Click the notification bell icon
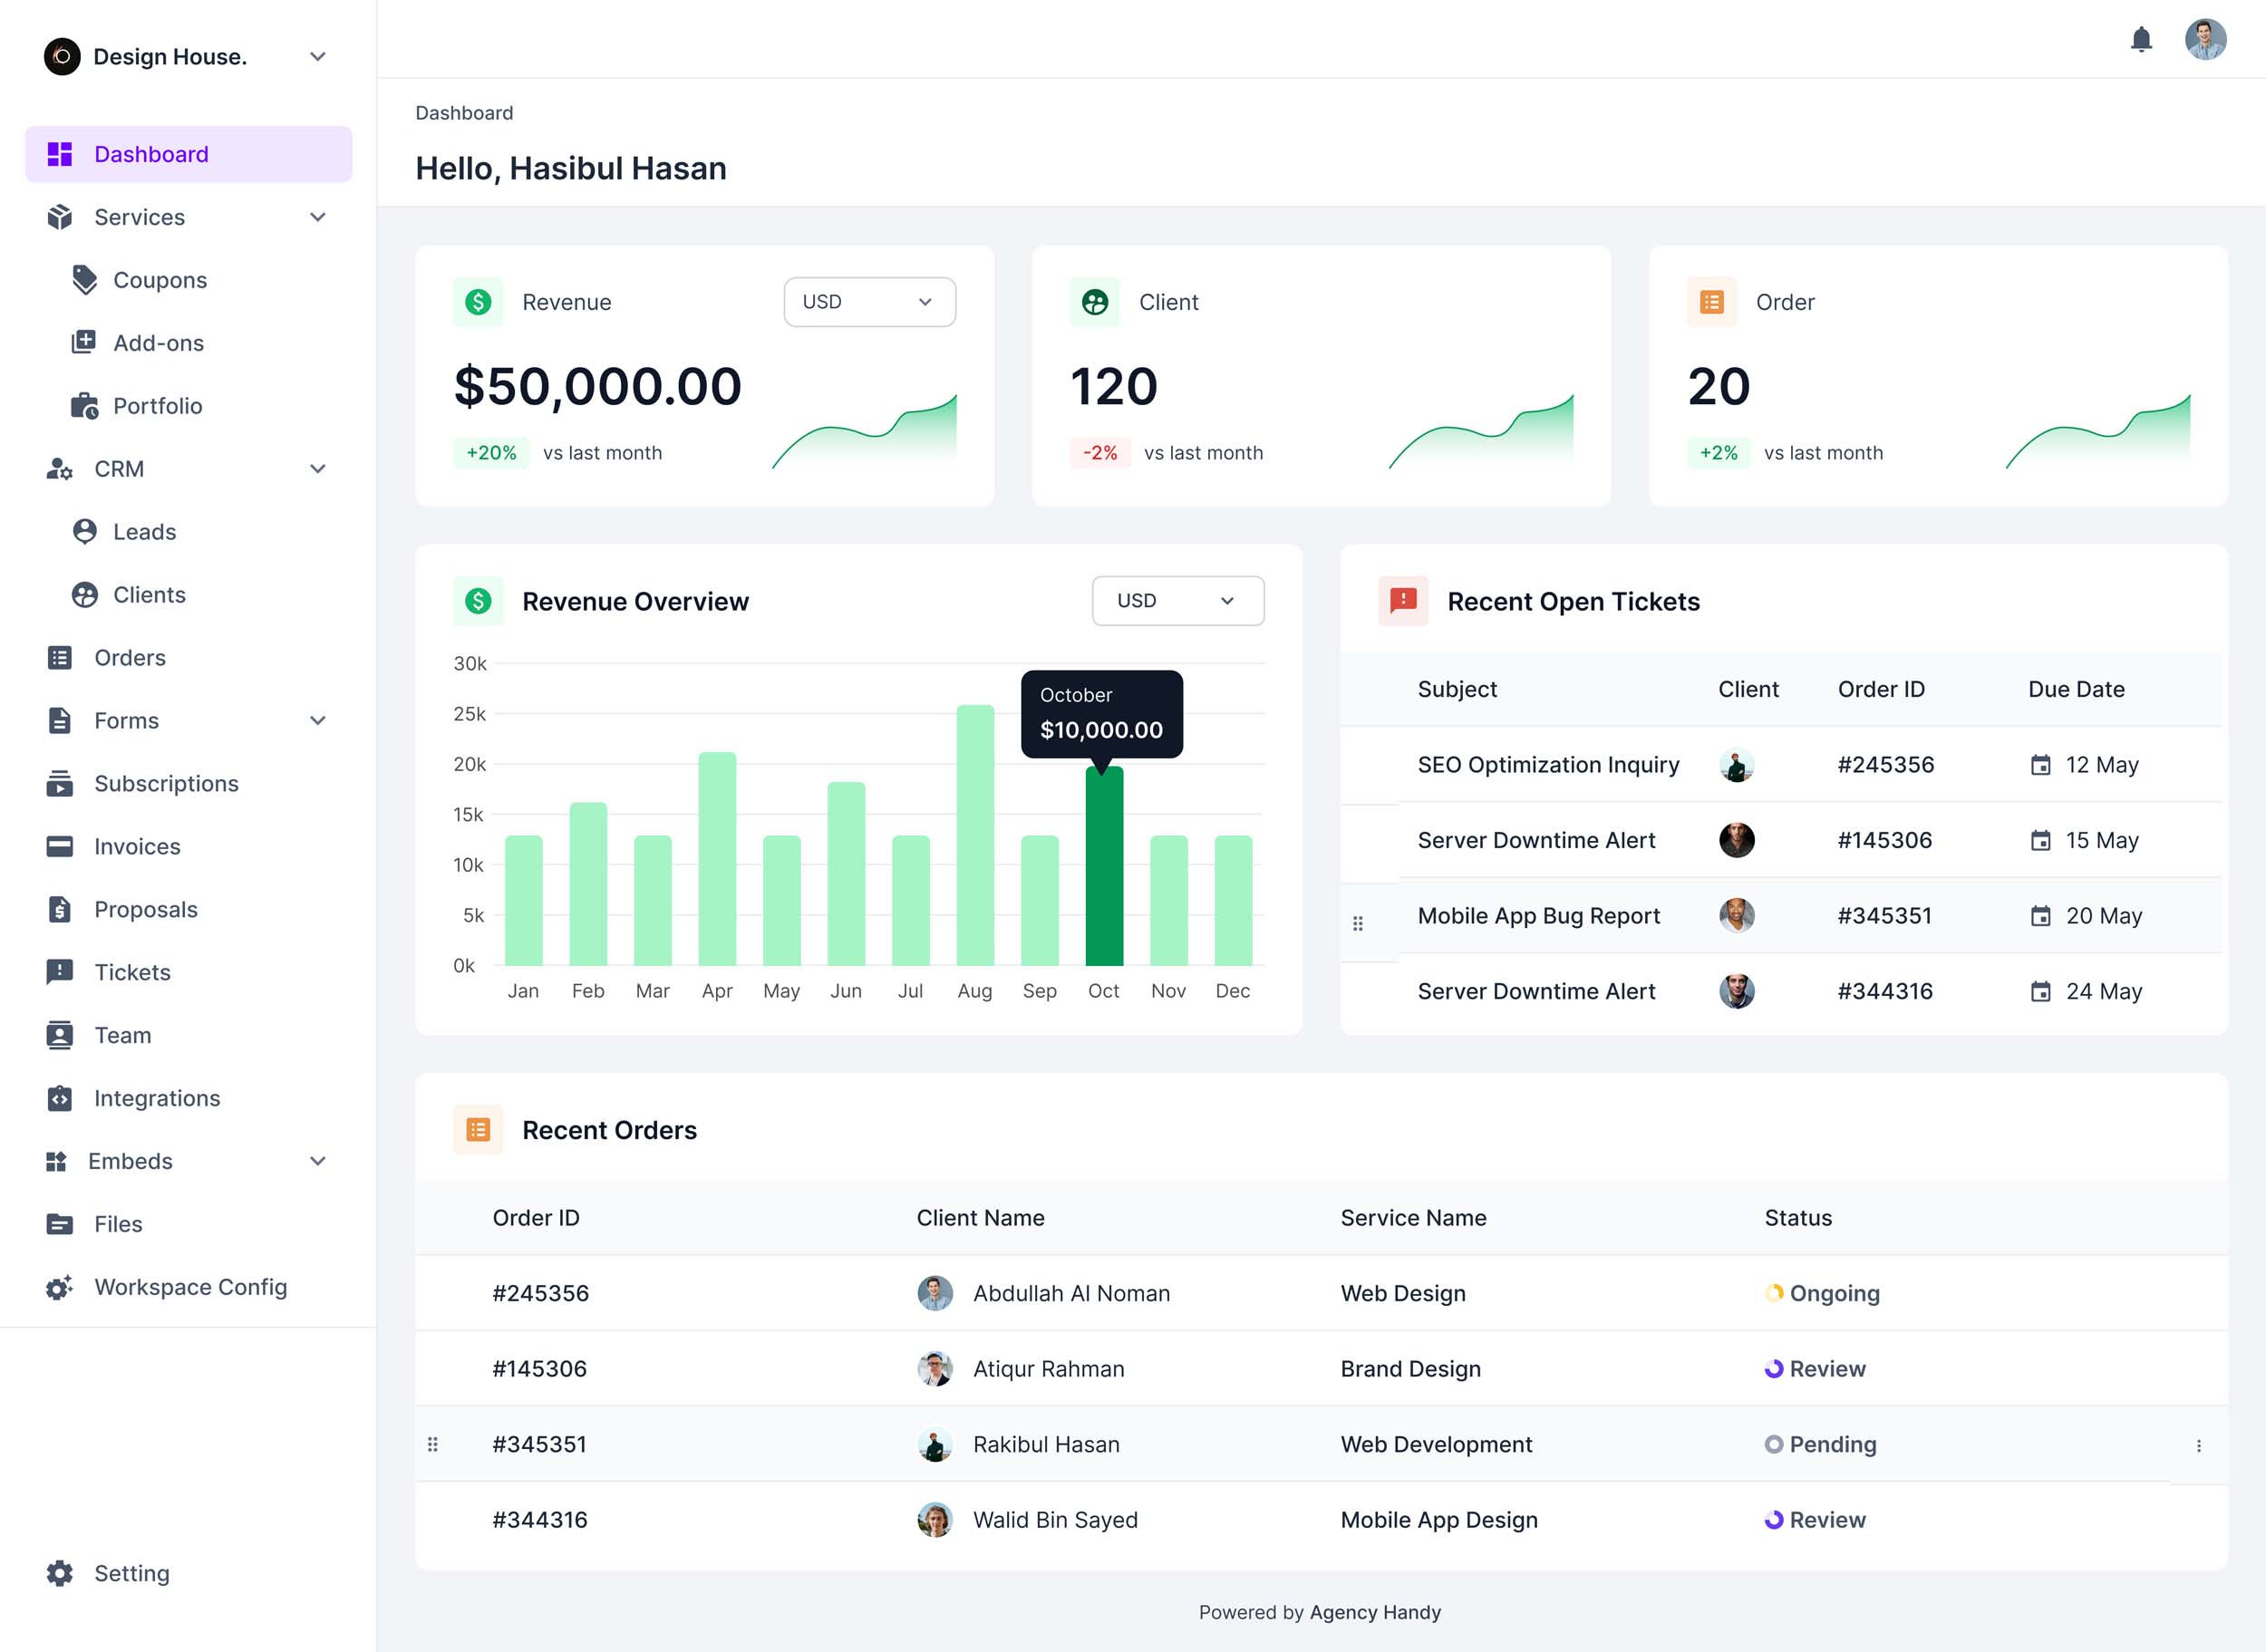The height and width of the screenshot is (1652, 2266). (2141, 40)
